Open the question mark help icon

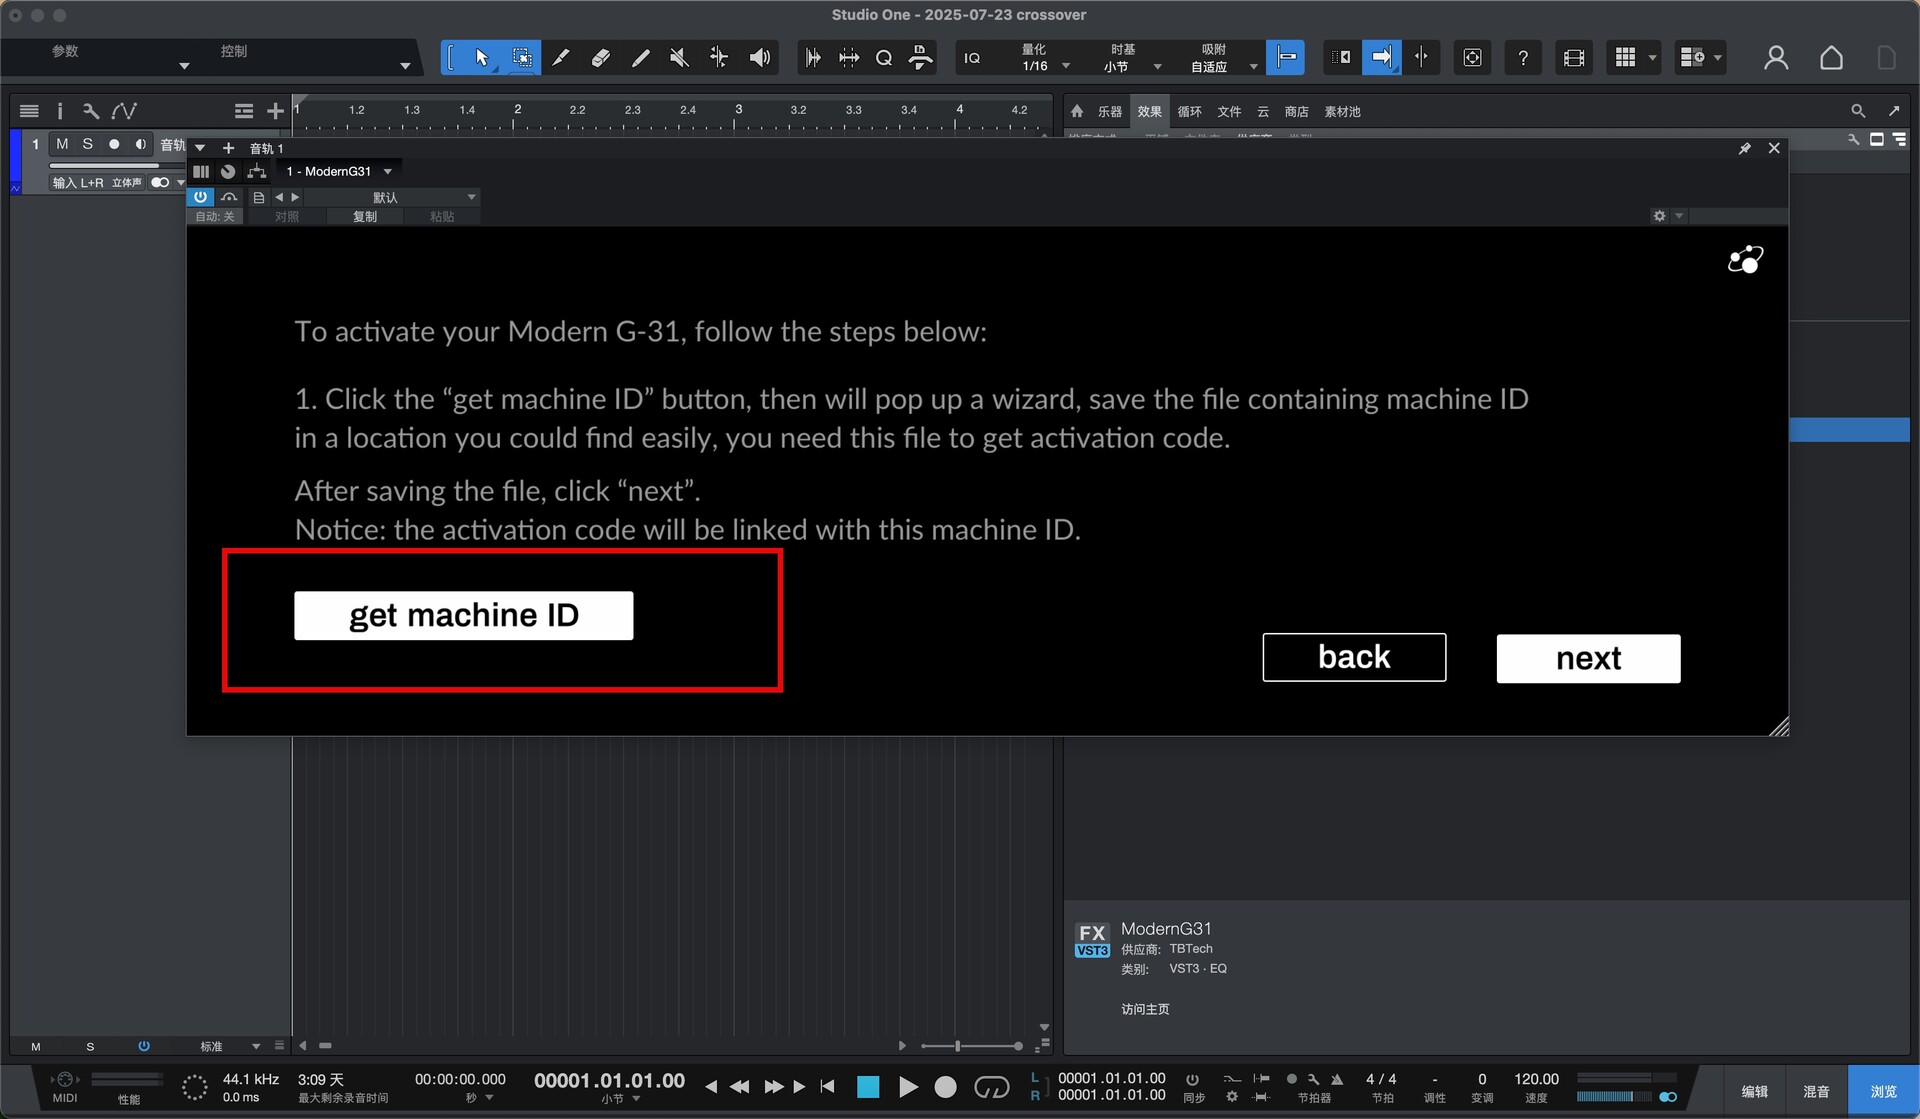(x=1522, y=58)
